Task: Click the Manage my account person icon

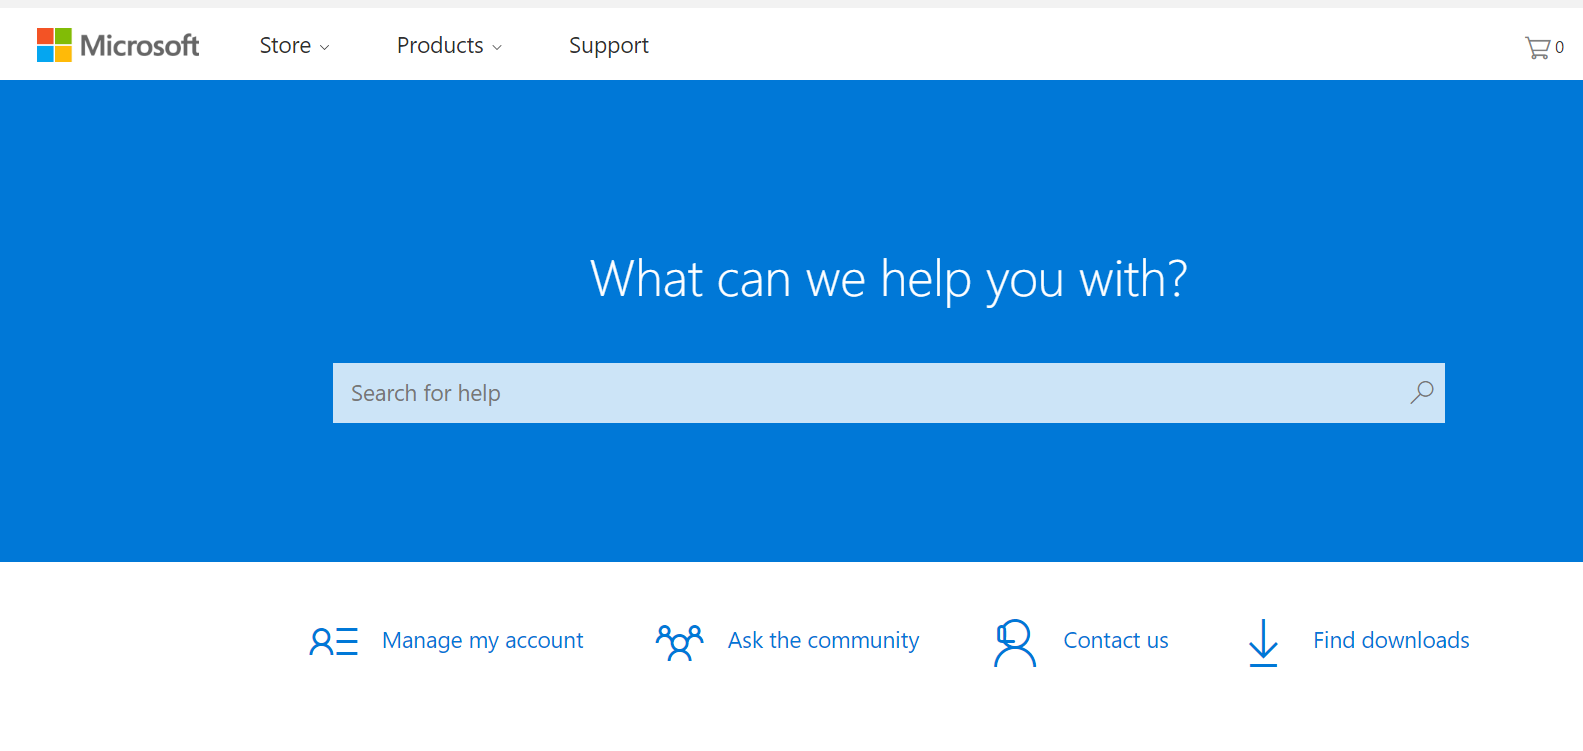Action: point(333,641)
